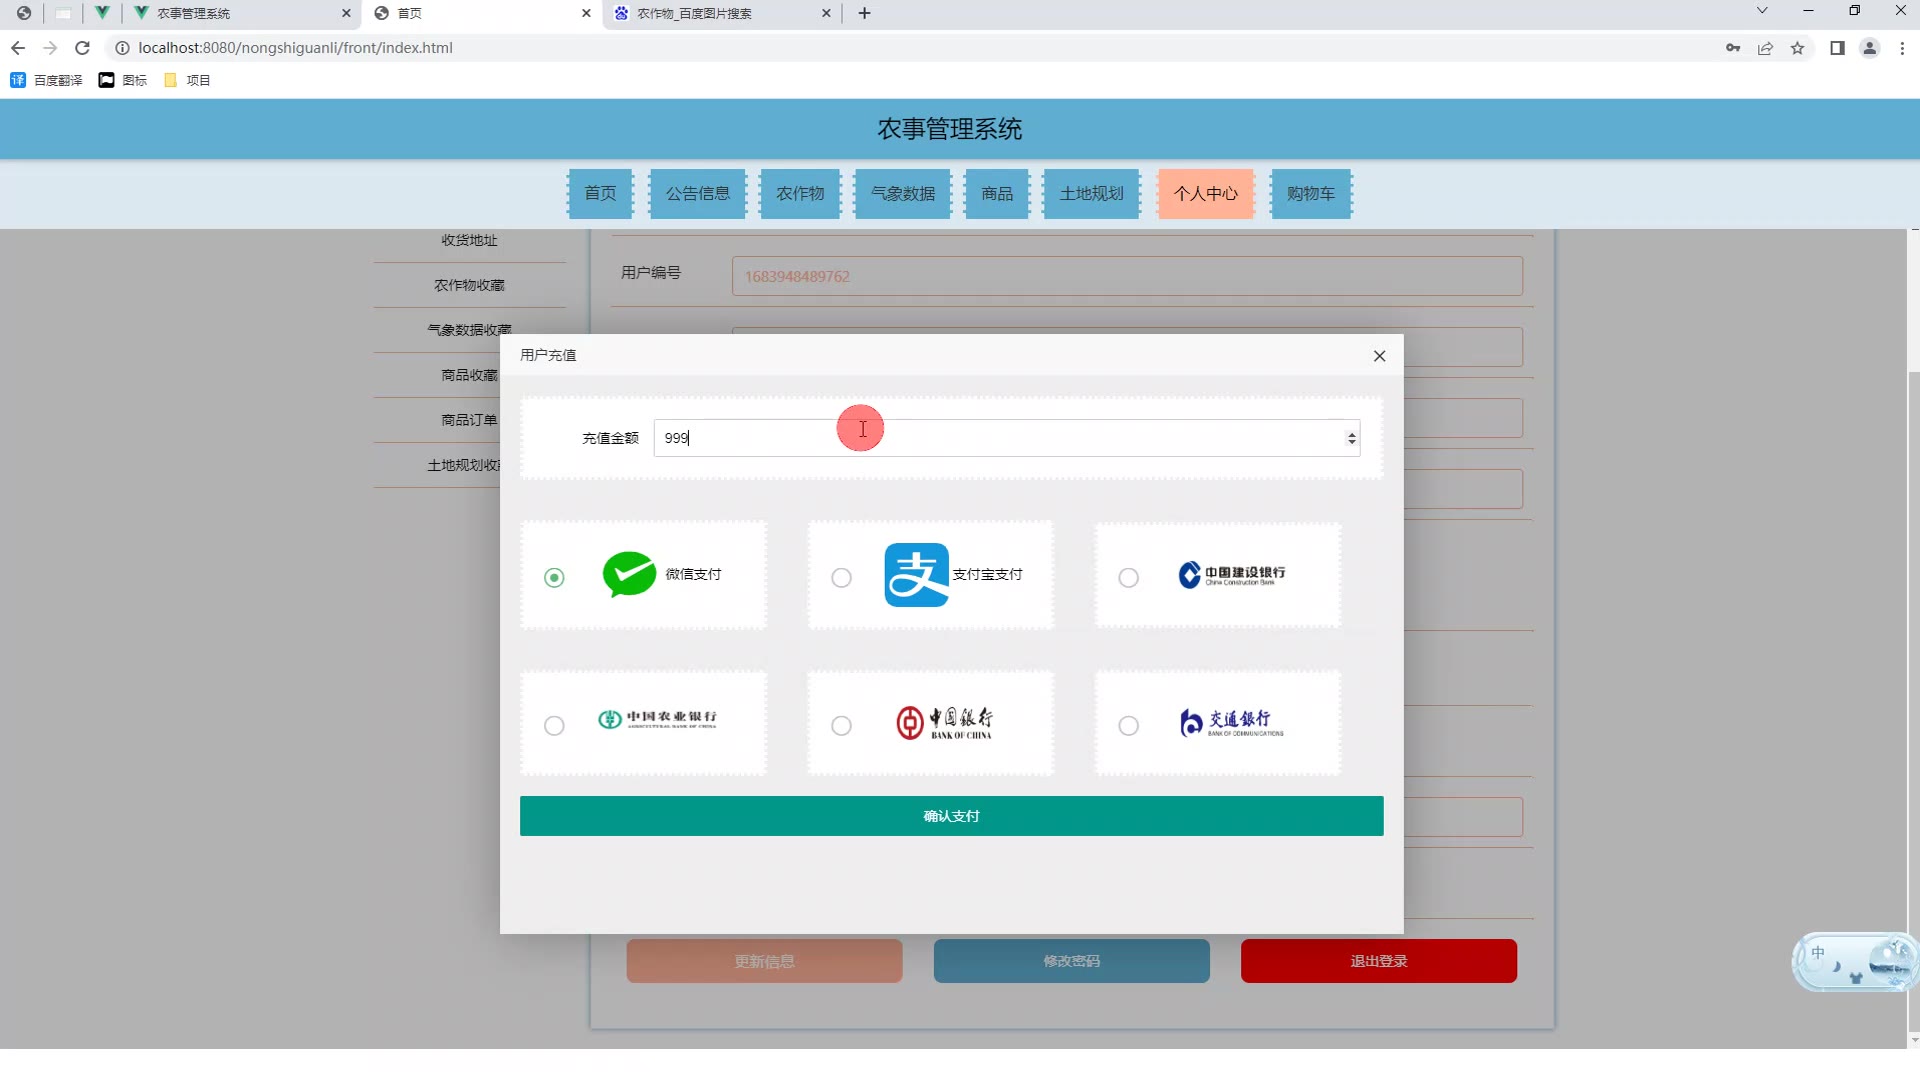
Task: Click the 用户充值 dialog title
Action: click(548, 355)
